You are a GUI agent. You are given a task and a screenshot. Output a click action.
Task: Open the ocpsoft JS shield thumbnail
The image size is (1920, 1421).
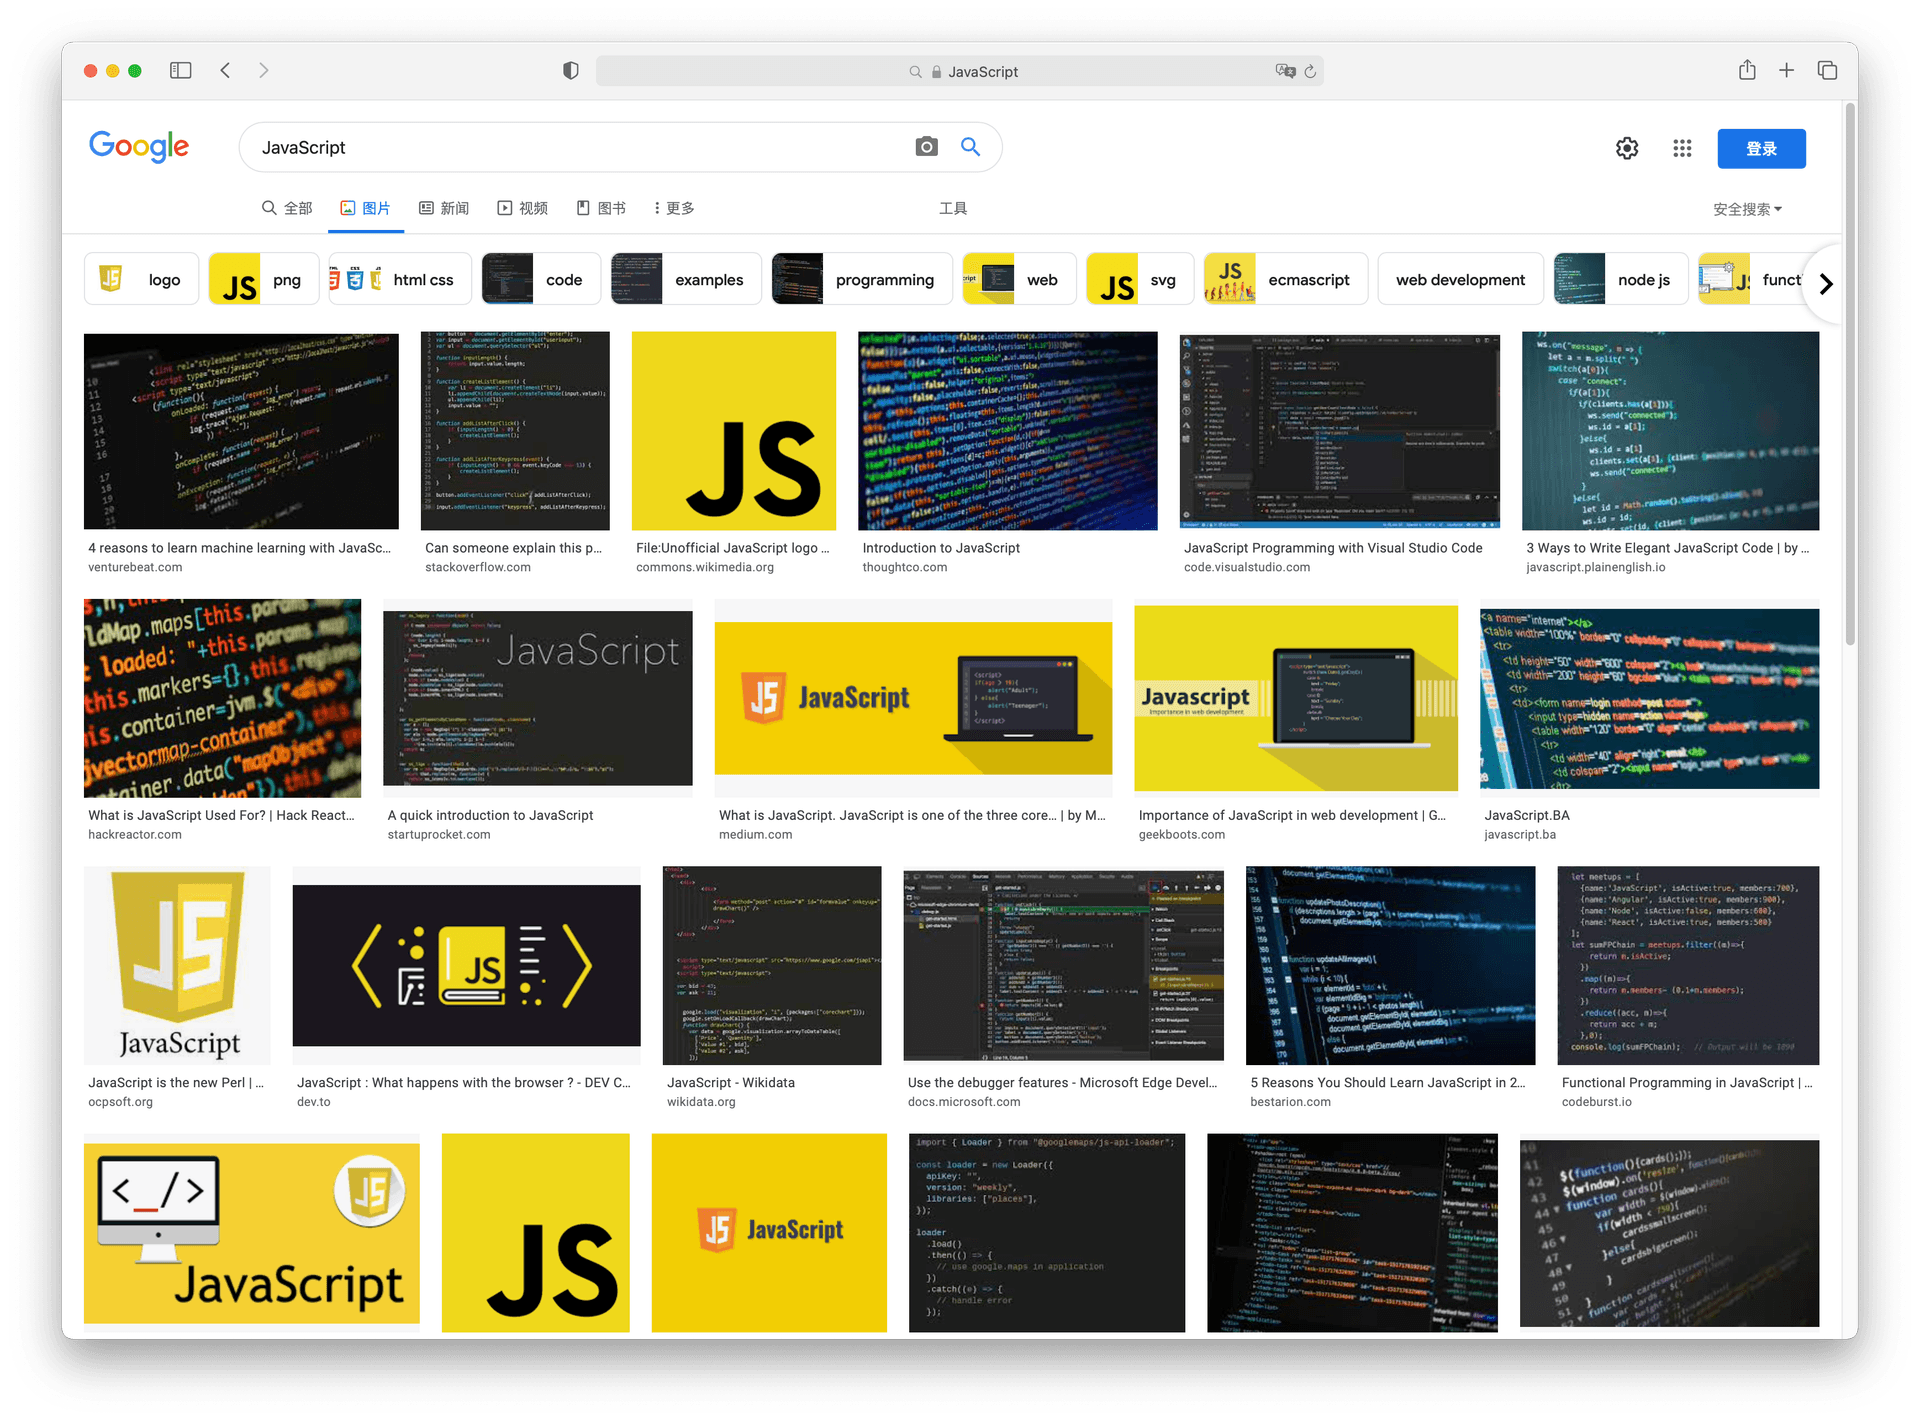click(x=178, y=965)
